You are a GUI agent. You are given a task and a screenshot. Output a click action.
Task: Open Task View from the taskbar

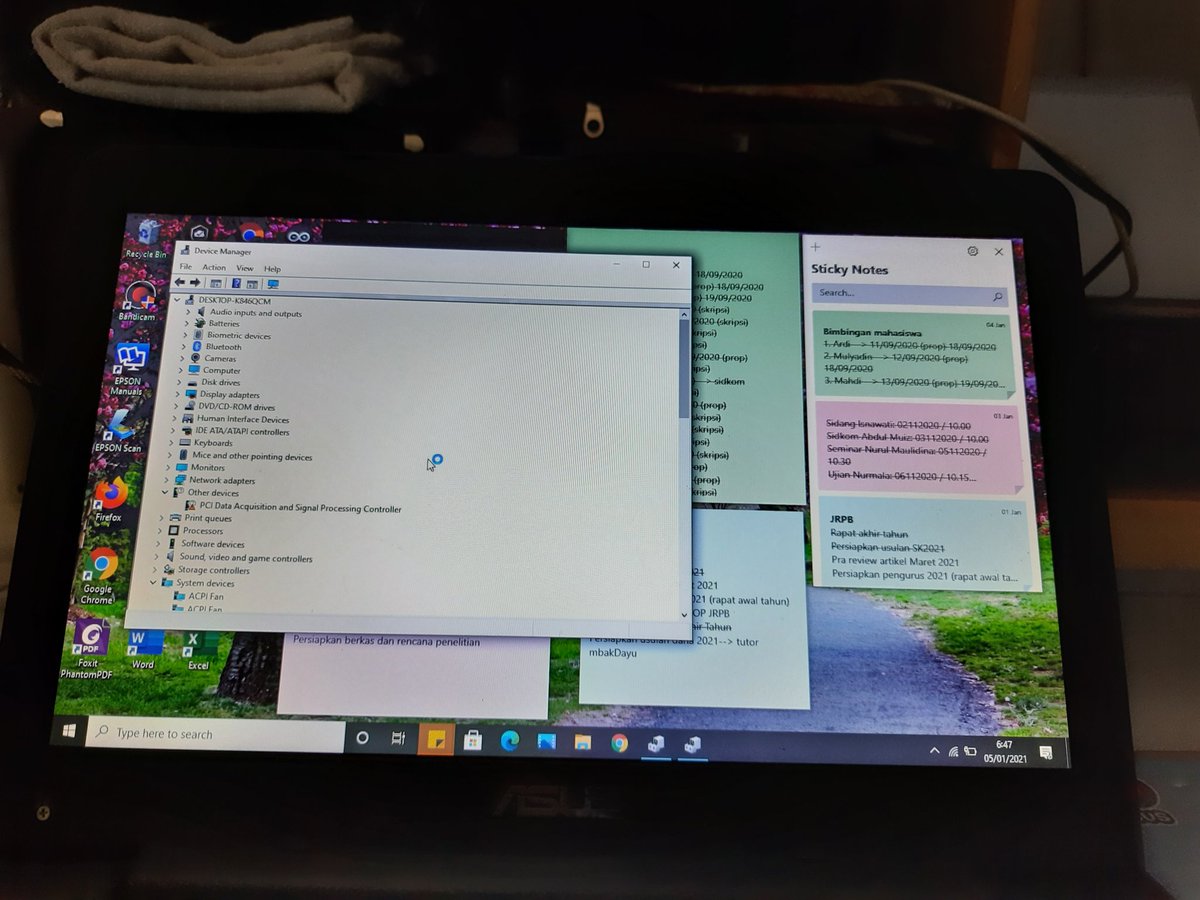point(398,739)
